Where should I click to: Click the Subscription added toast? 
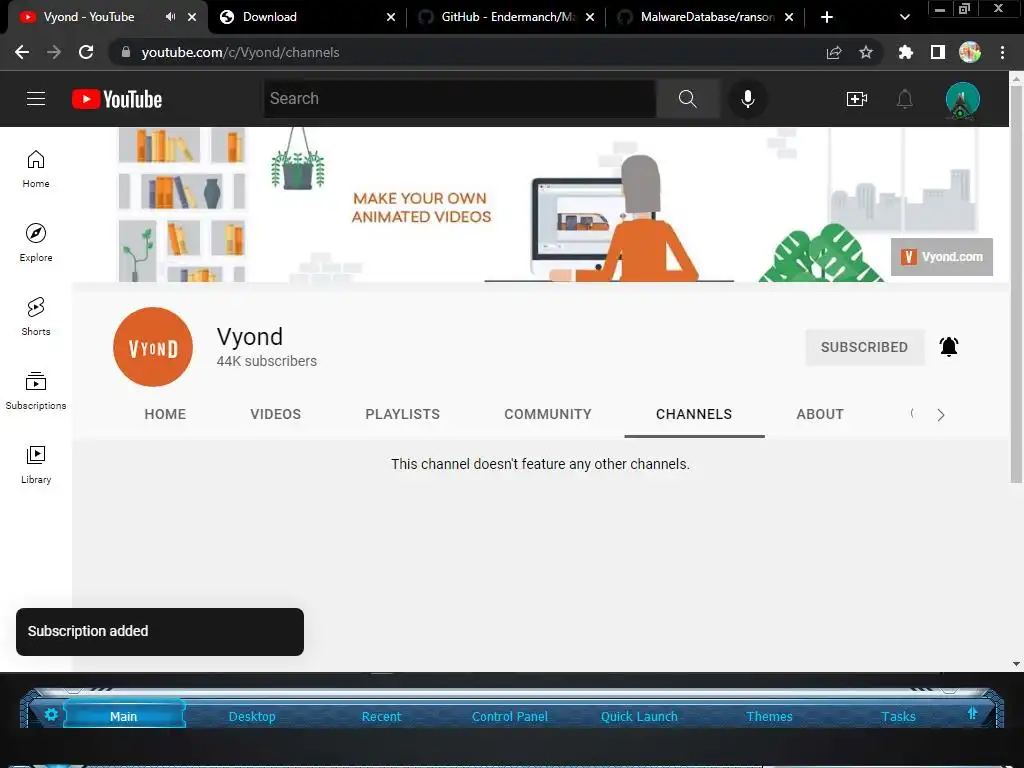click(x=160, y=632)
